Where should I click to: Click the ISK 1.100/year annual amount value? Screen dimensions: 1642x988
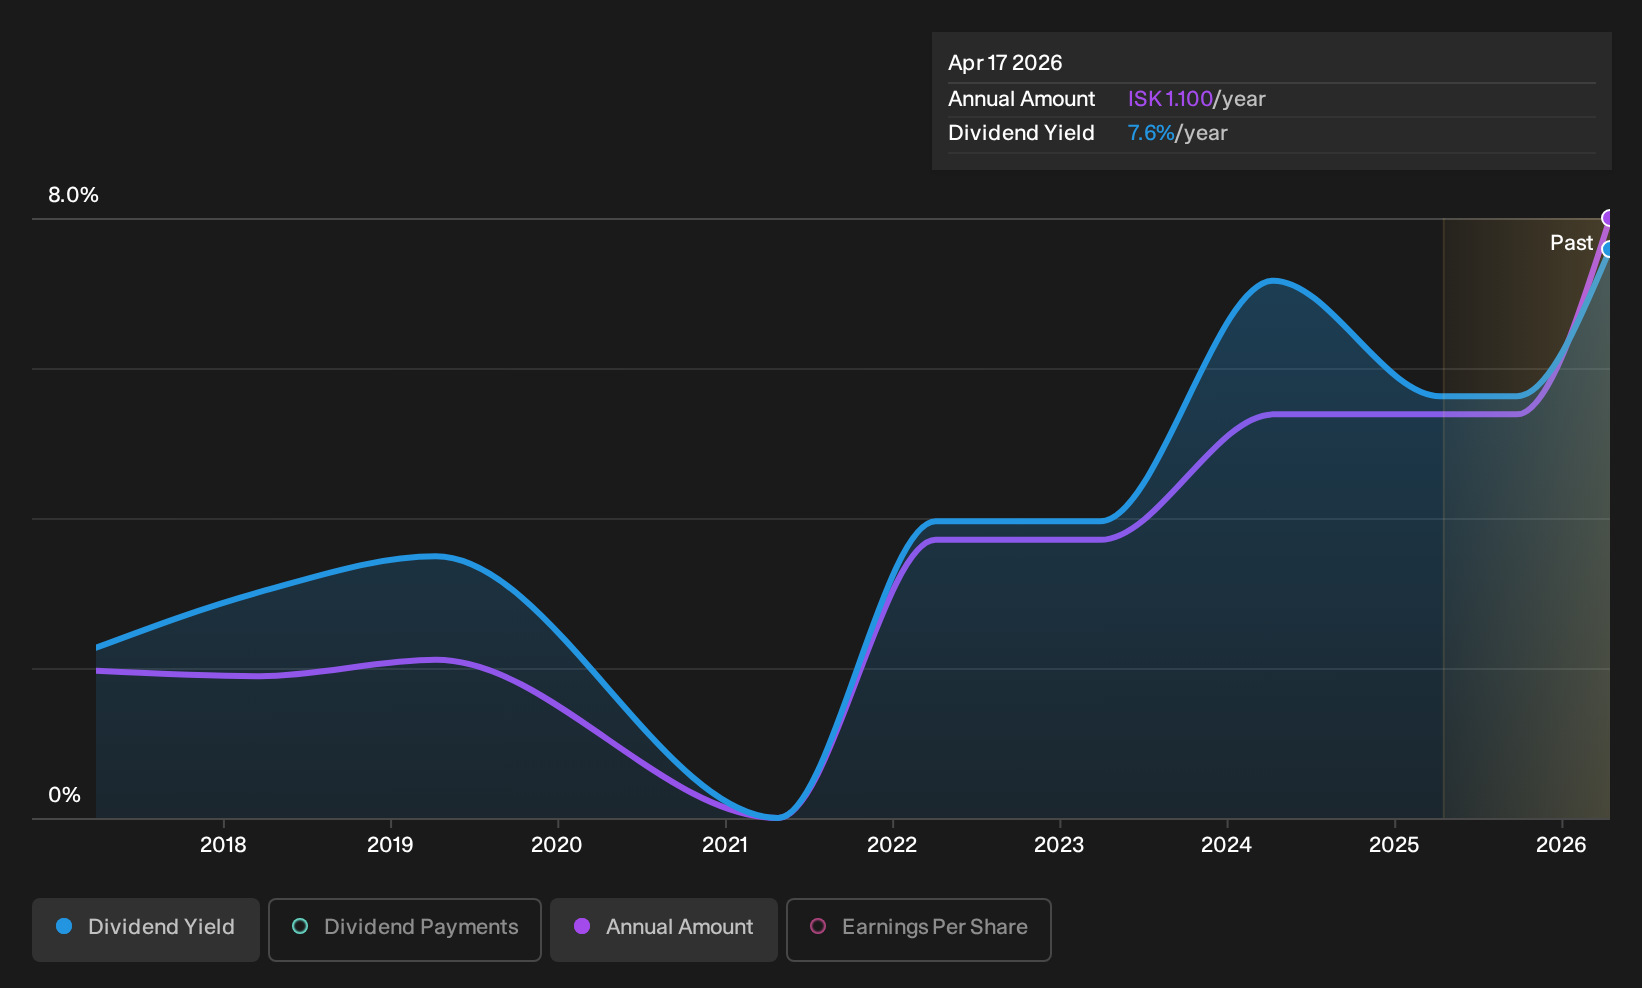point(1197,99)
